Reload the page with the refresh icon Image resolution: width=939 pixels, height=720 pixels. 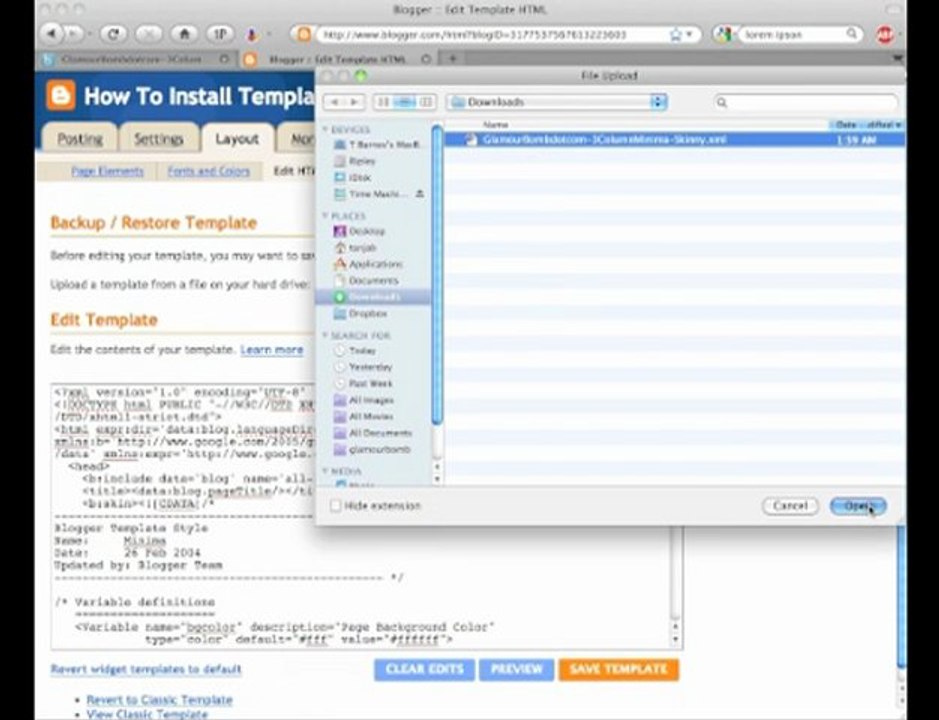(x=113, y=34)
